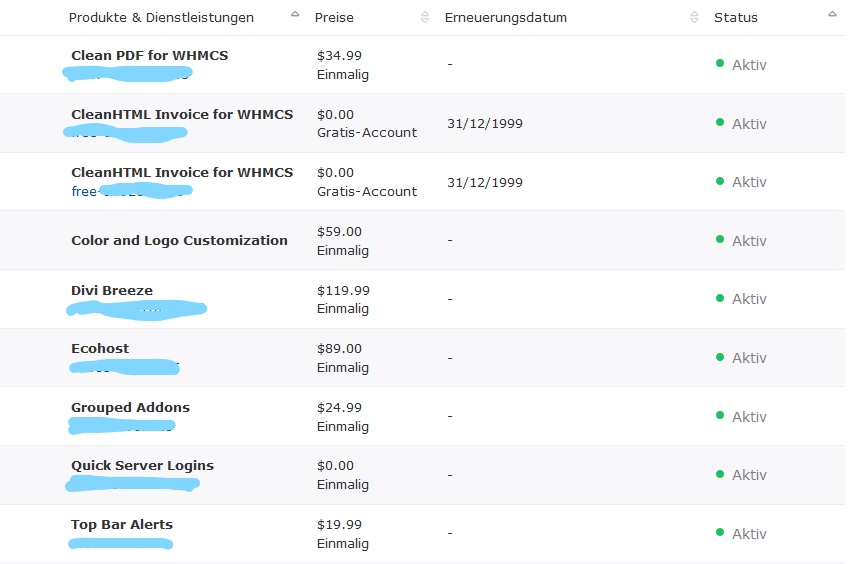Open the Ecohost product entry
852x564 pixels.
100,348
